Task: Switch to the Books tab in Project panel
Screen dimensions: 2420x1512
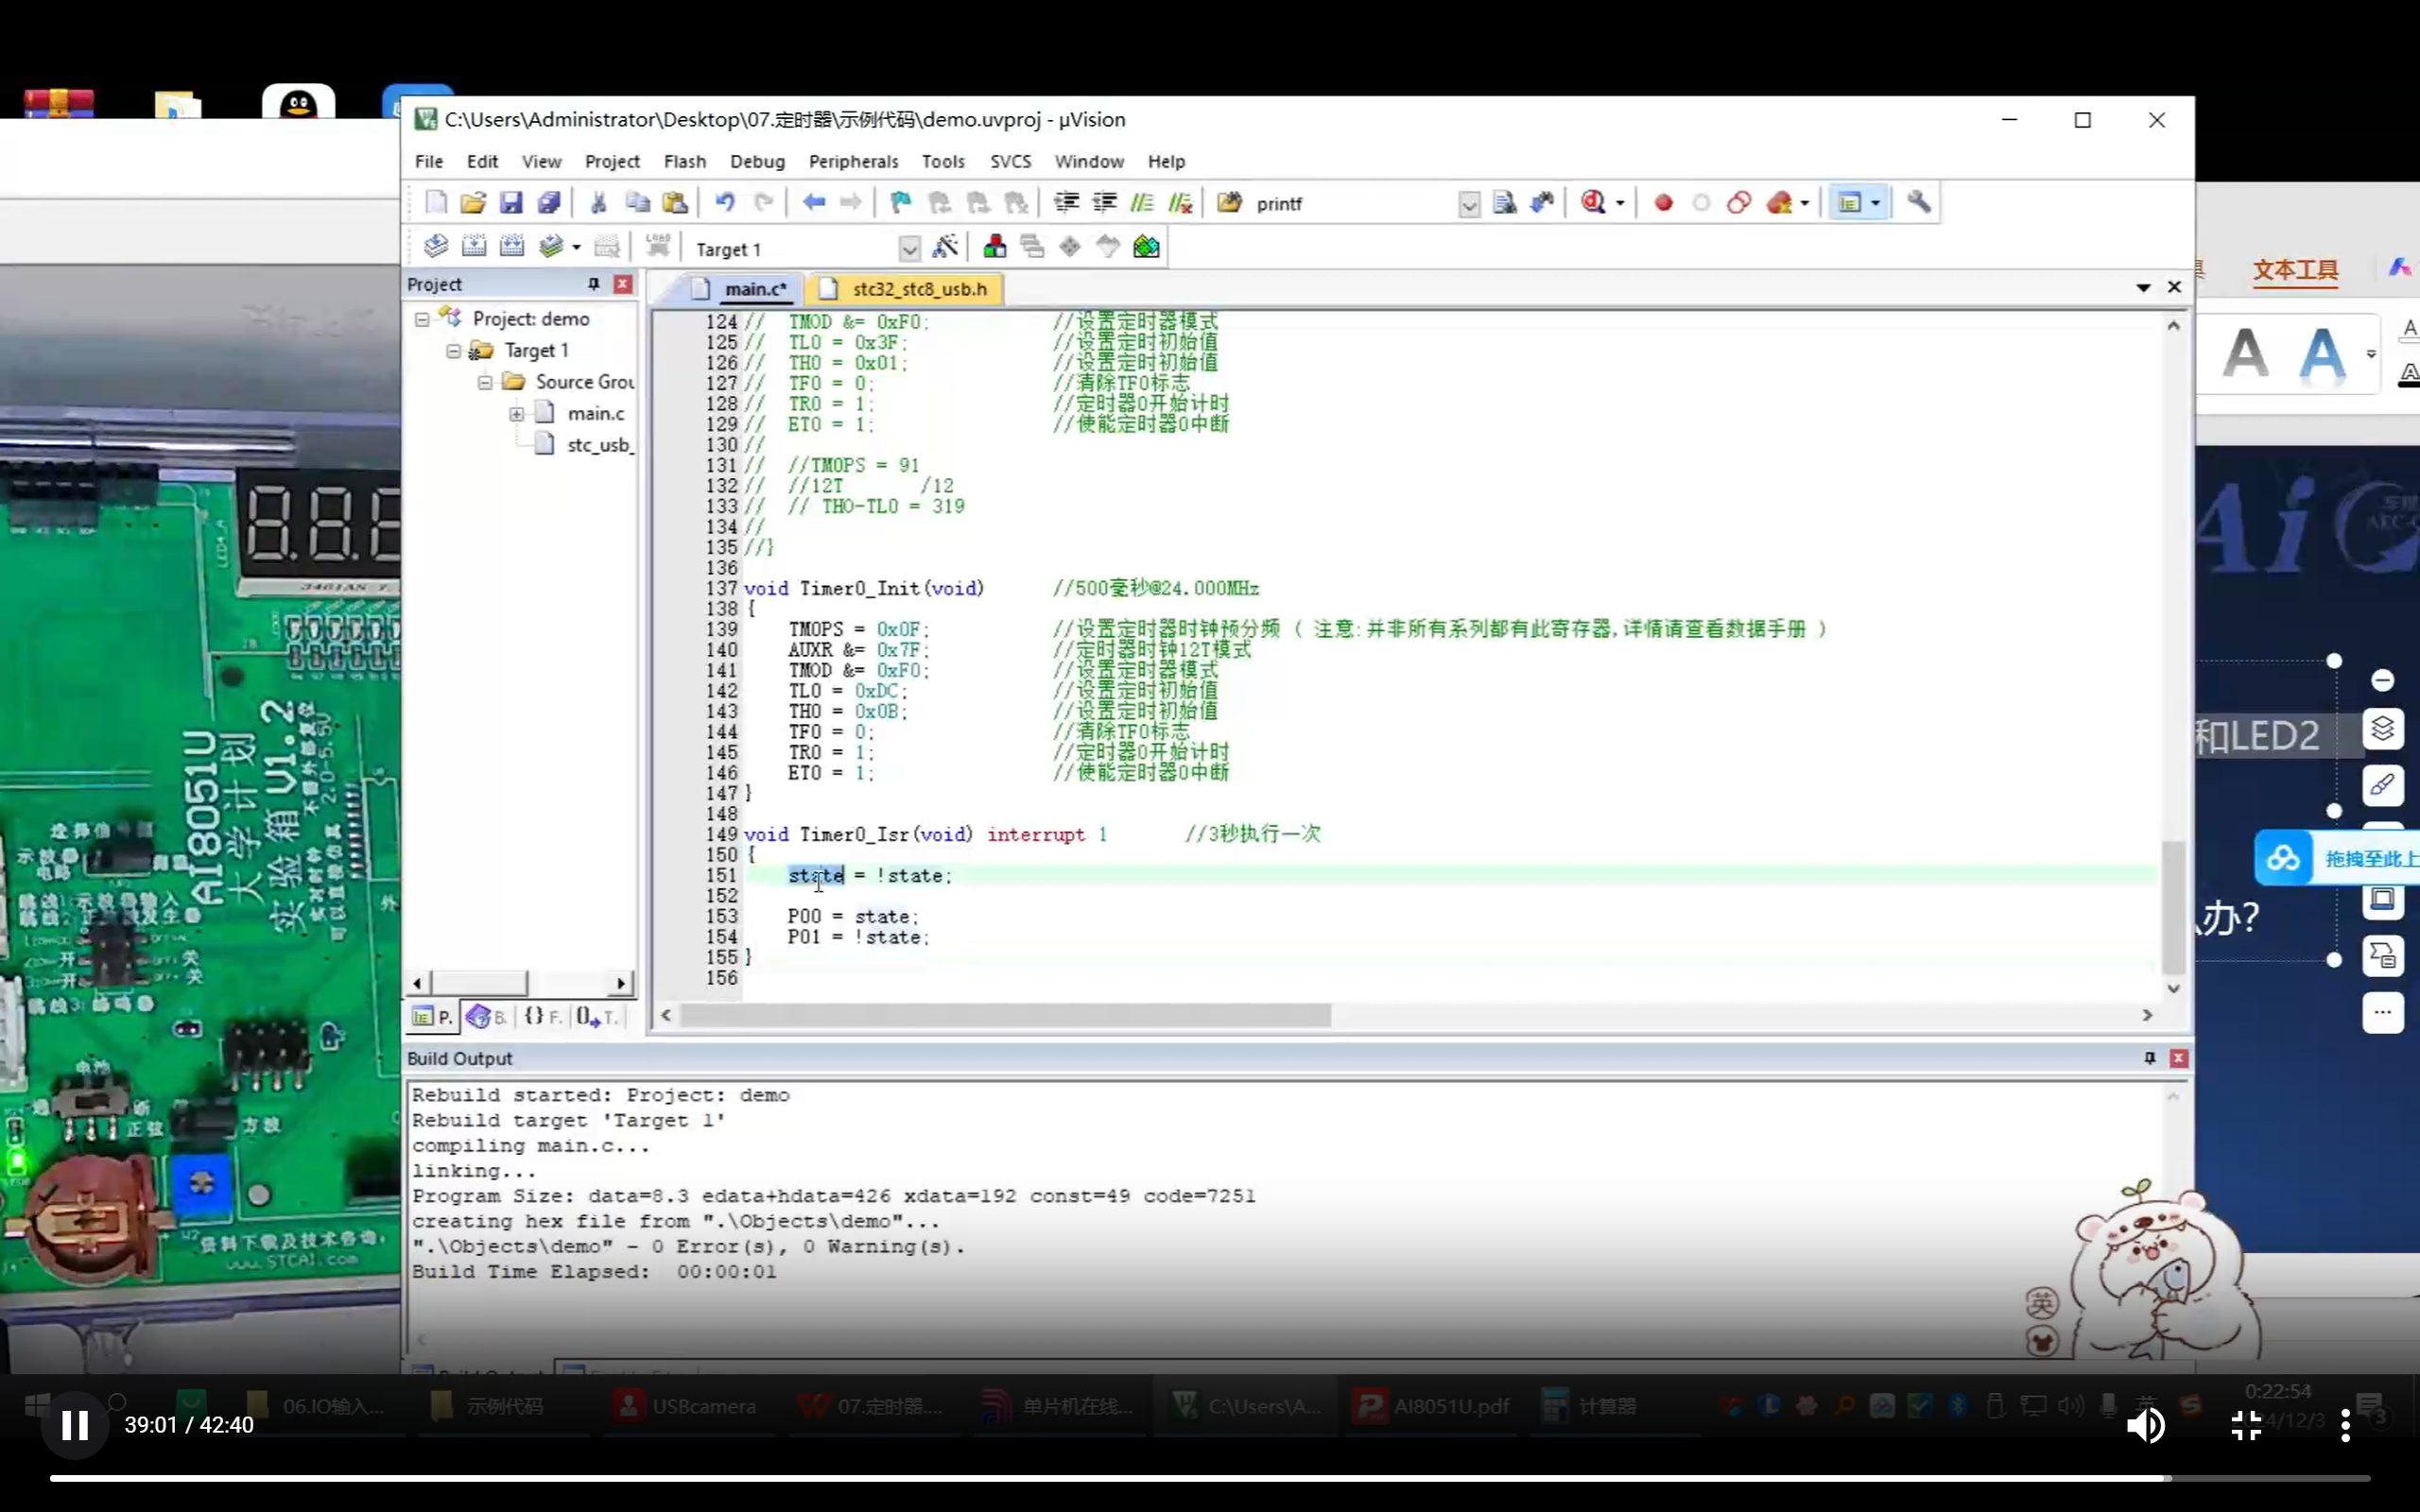Action: click(x=485, y=1017)
